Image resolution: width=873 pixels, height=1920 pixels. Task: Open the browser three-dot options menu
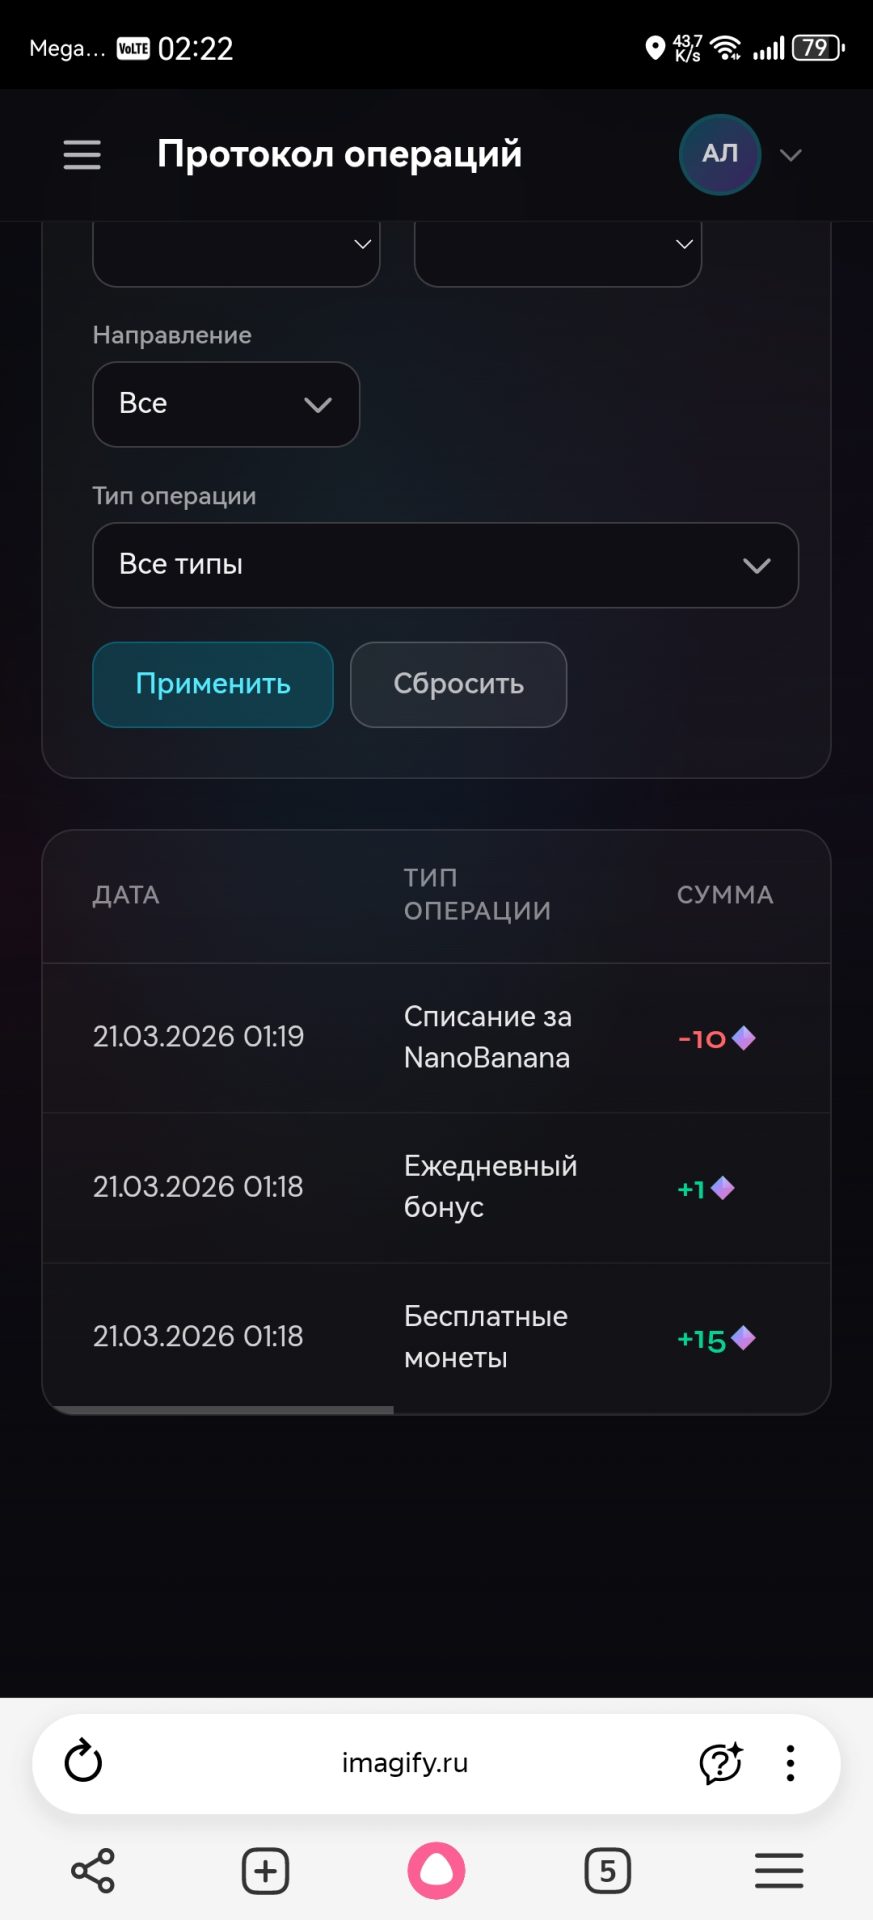791,1763
